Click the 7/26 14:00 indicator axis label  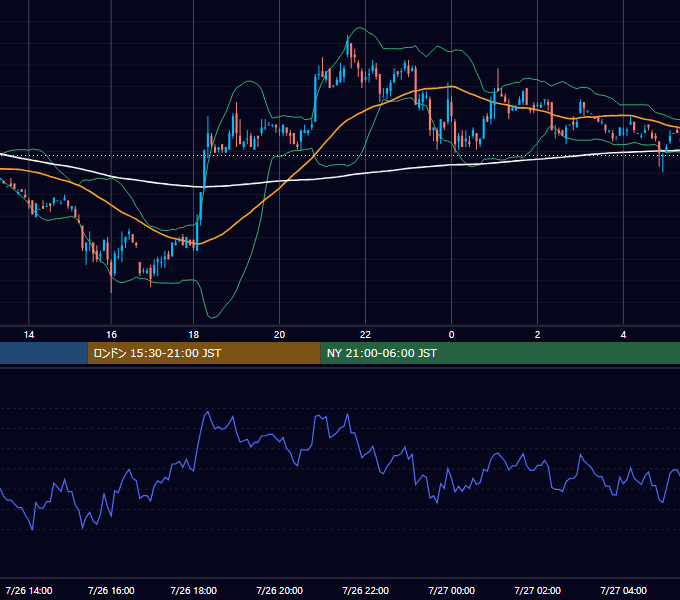29,590
